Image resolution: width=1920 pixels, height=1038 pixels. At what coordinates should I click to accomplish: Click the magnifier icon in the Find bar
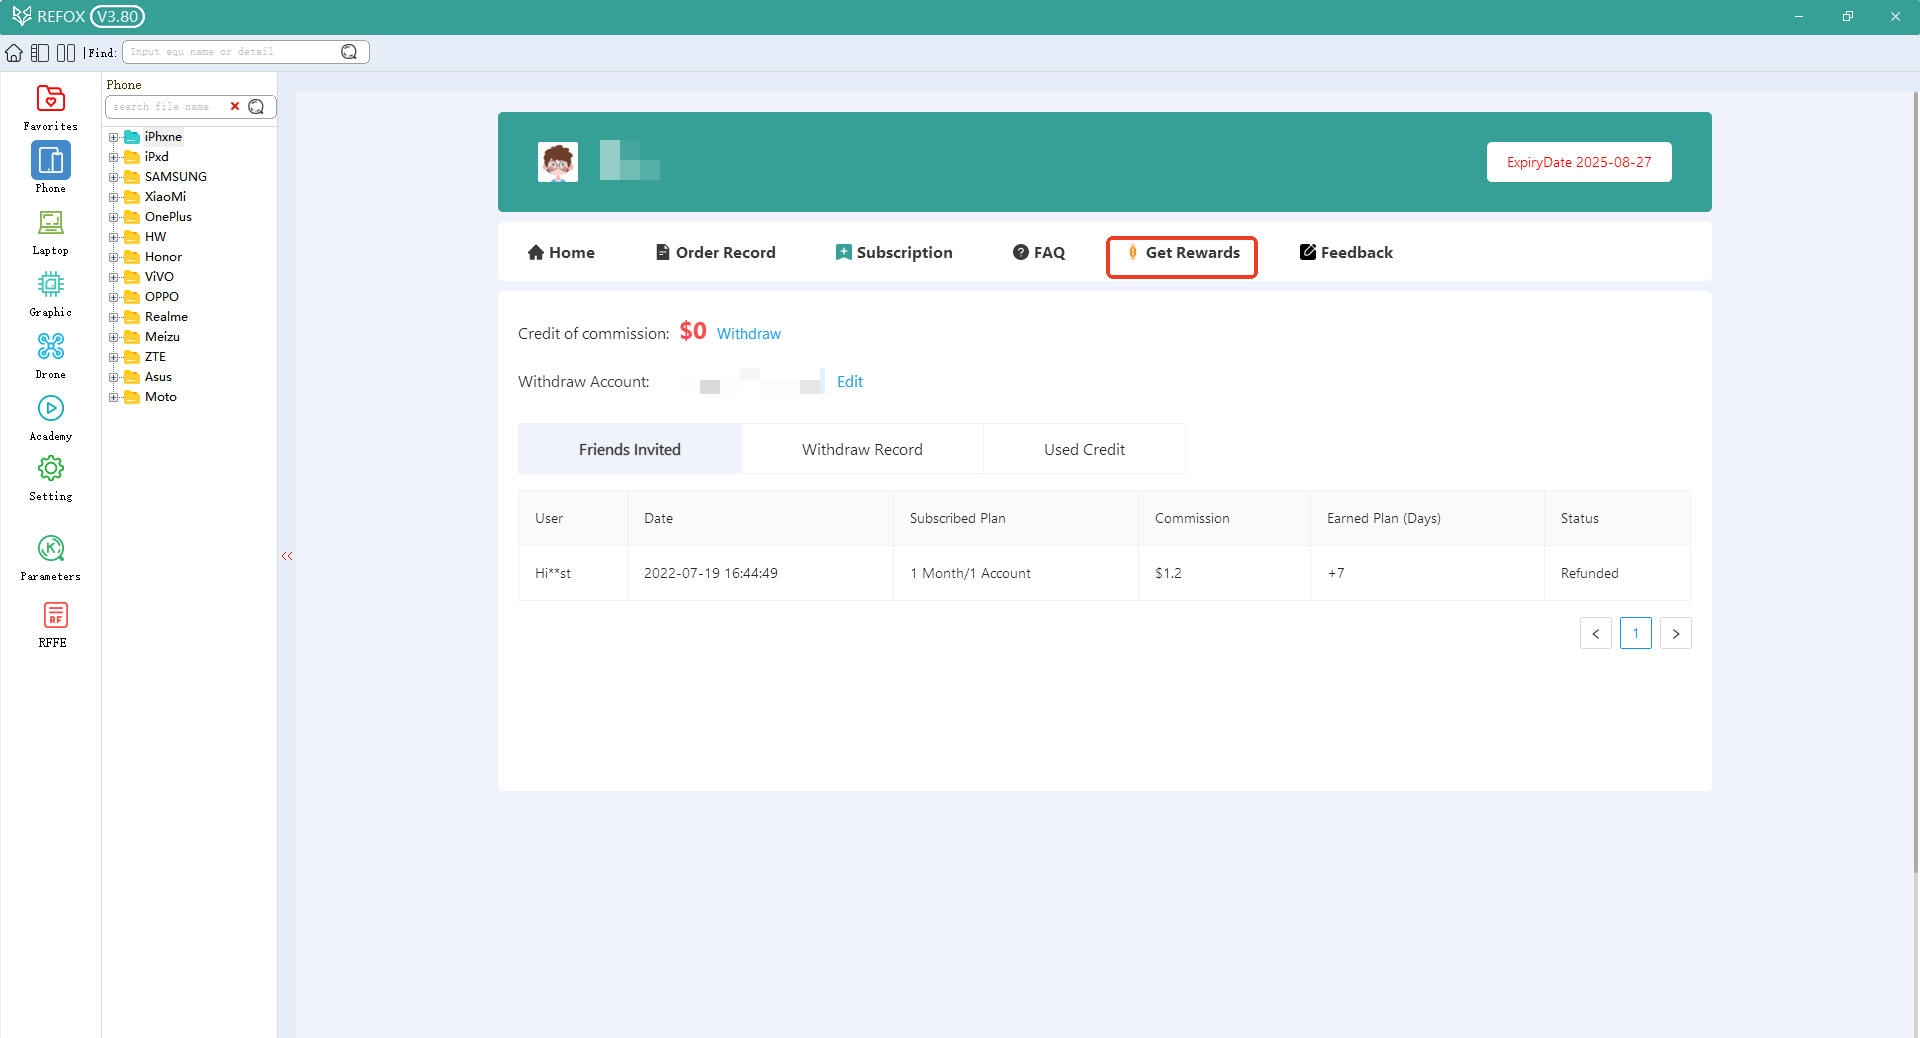[x=348, y=51]
